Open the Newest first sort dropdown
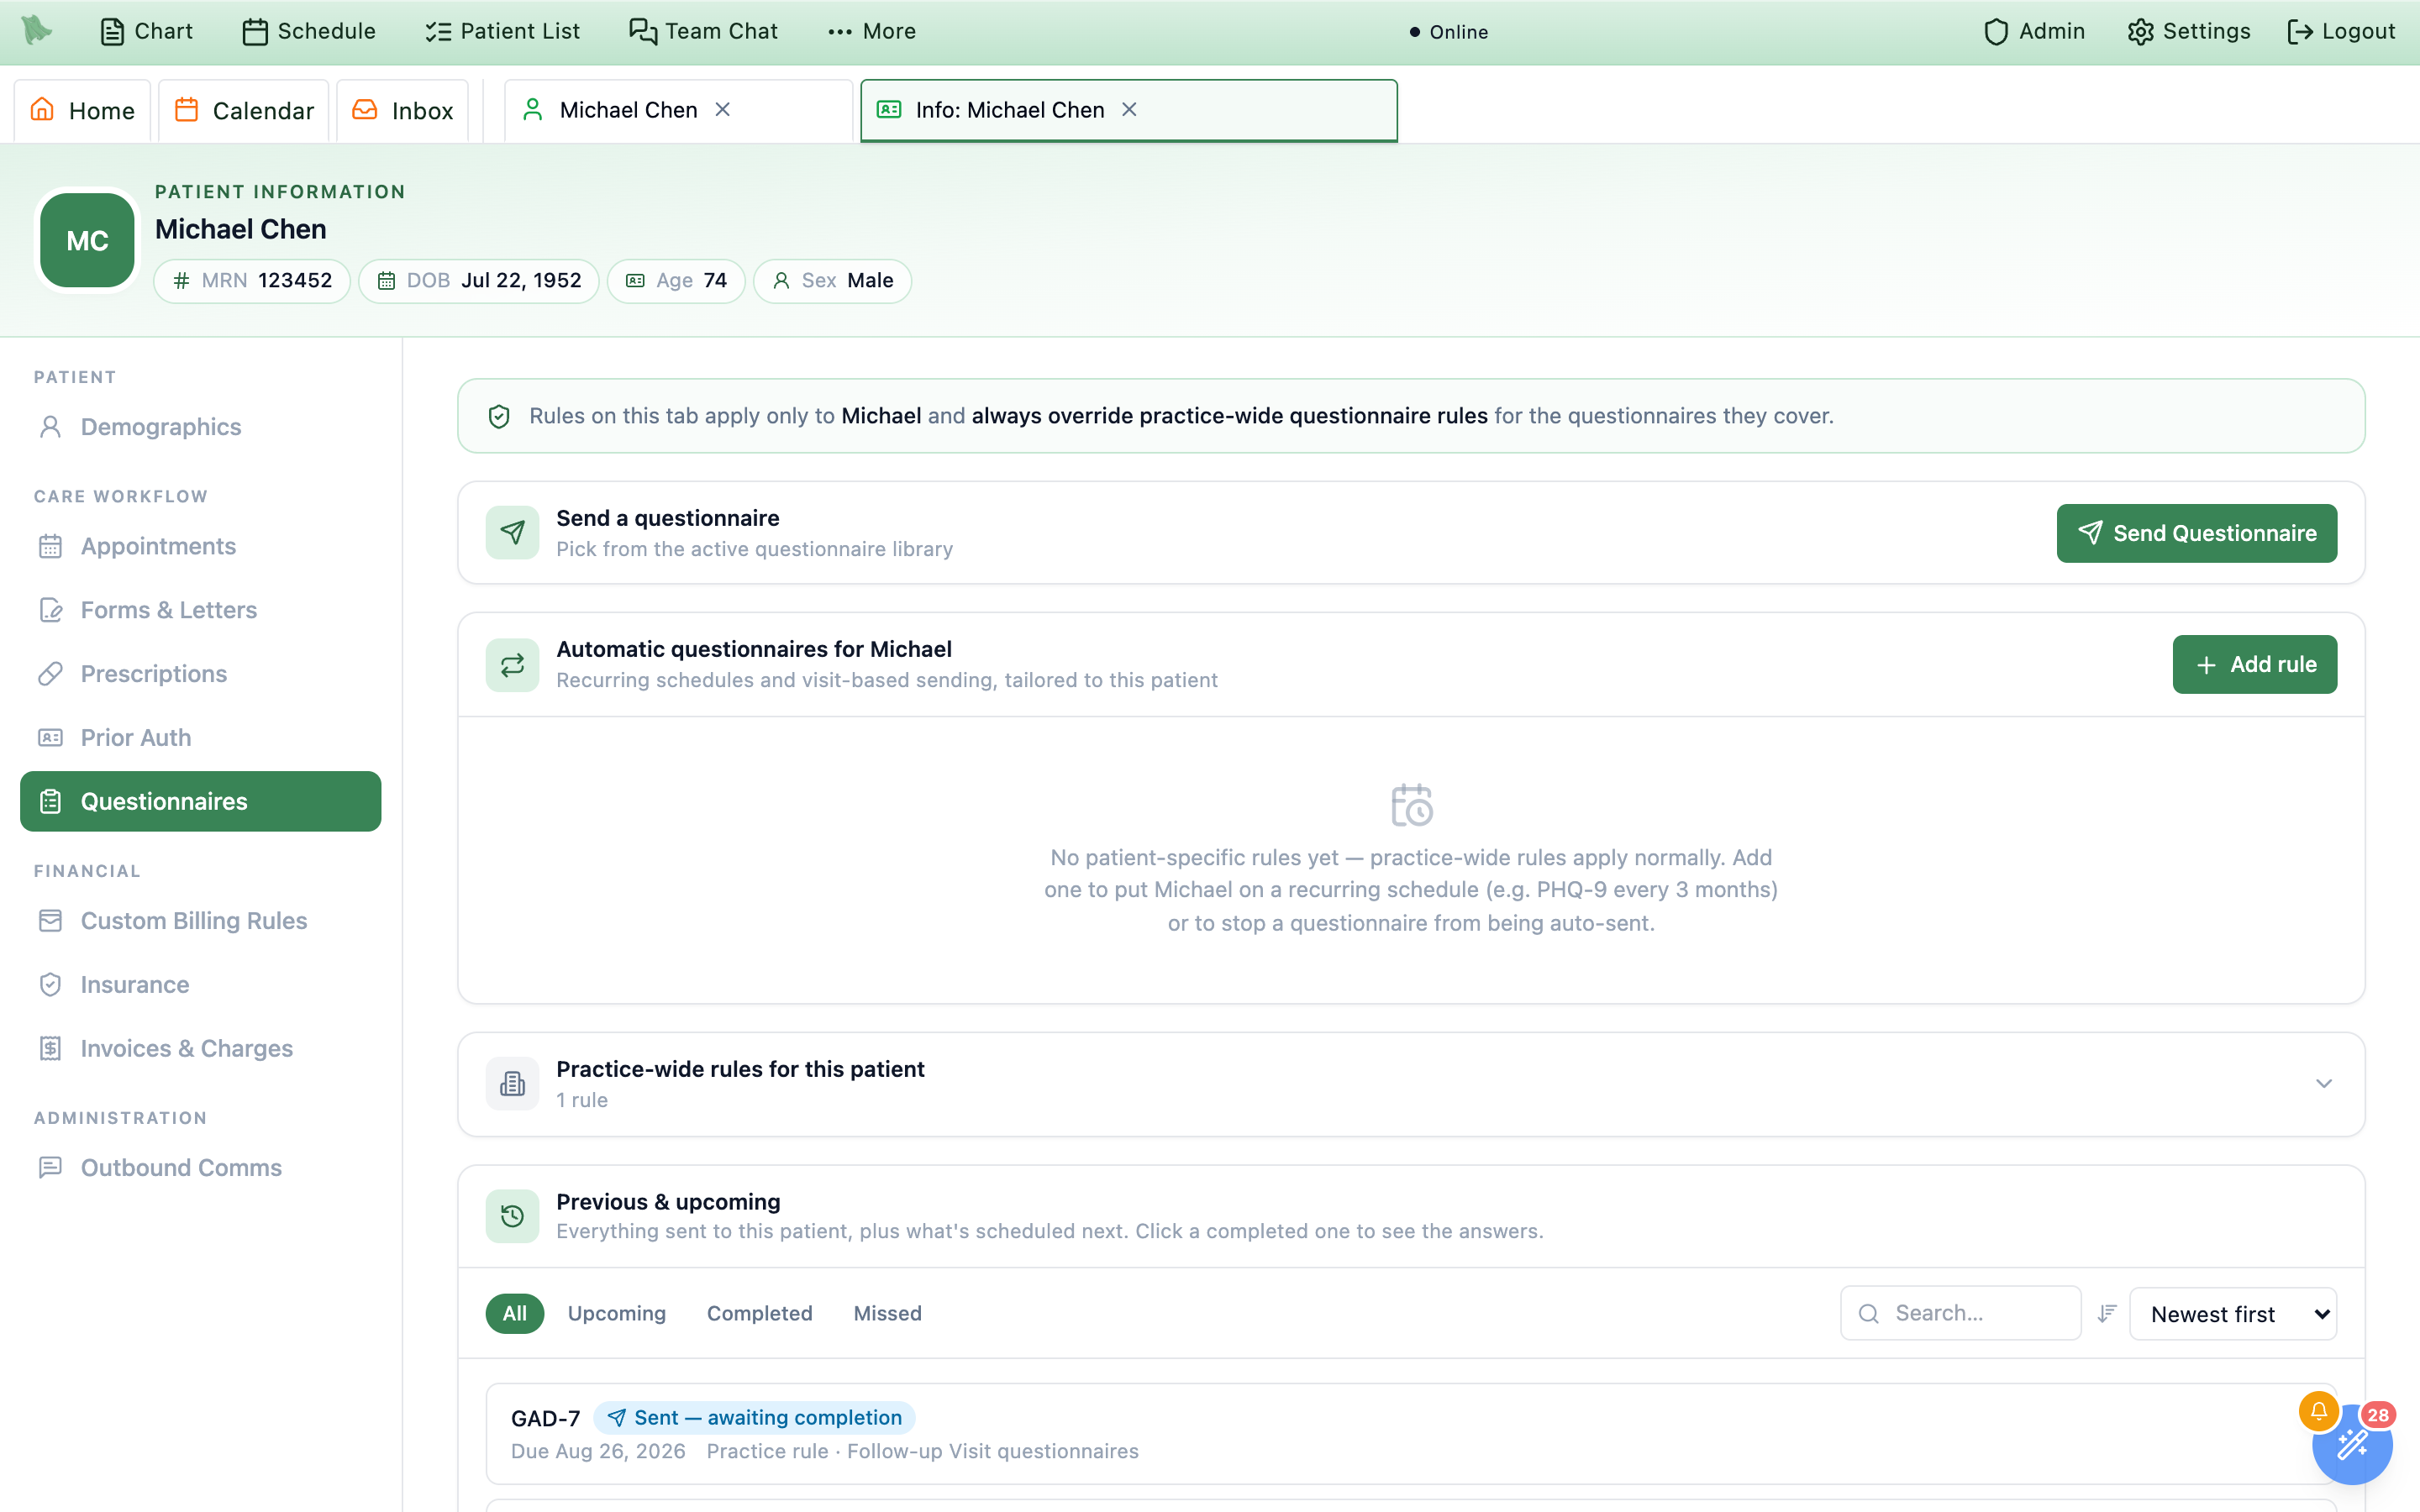Image resolution: width=2420 pixels, height=1512 pixels. point(2233,1314)
